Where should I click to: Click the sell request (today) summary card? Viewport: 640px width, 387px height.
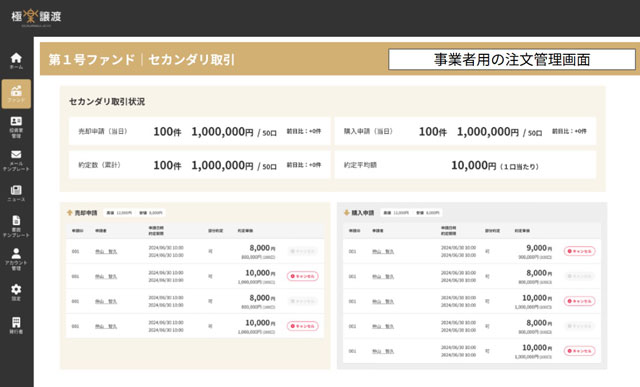pos(200,131)
